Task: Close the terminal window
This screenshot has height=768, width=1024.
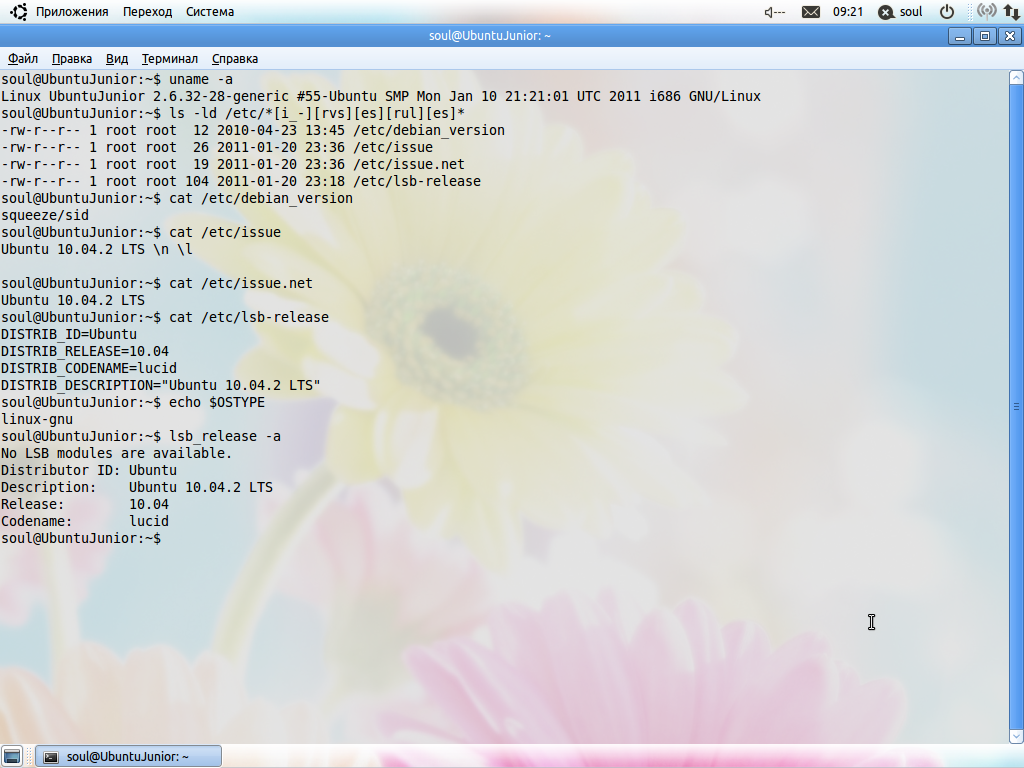Action: pos(1010,36)
